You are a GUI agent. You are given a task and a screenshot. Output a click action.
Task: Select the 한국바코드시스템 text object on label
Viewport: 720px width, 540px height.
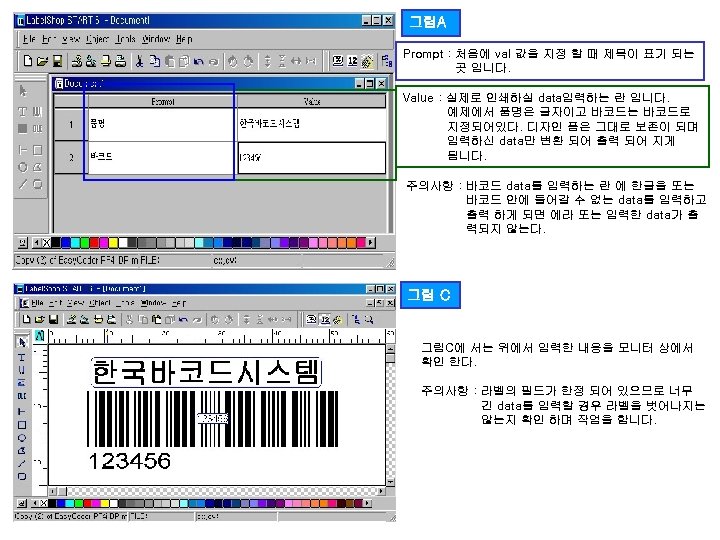coord(206,372)
